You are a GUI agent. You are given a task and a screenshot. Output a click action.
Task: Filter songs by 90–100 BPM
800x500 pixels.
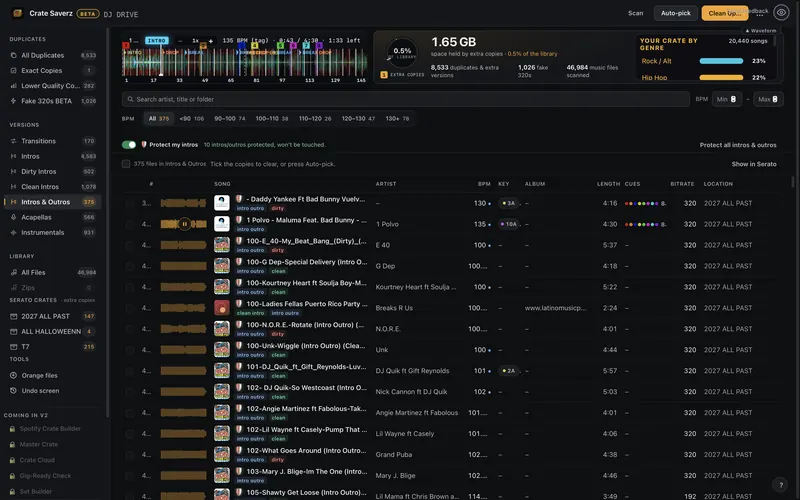pyautogui.click(x=230, y=118)
